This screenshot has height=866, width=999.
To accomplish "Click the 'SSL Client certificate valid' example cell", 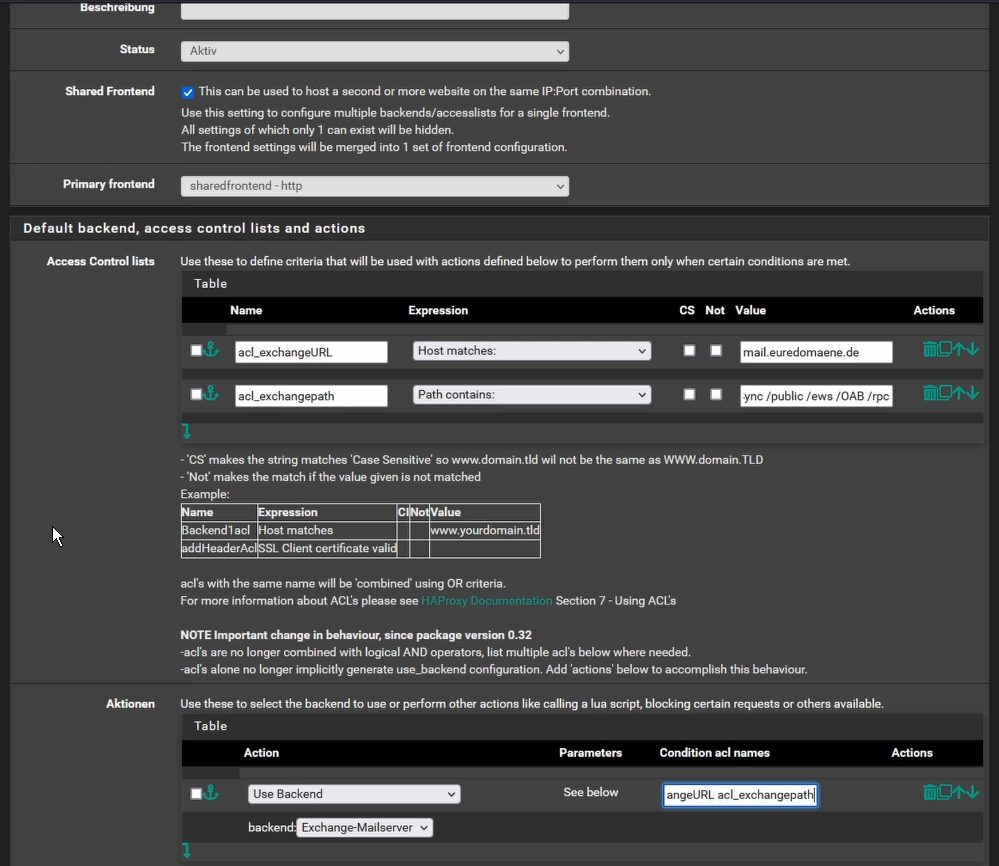I will pyautogui.click(x=327, y=548).
